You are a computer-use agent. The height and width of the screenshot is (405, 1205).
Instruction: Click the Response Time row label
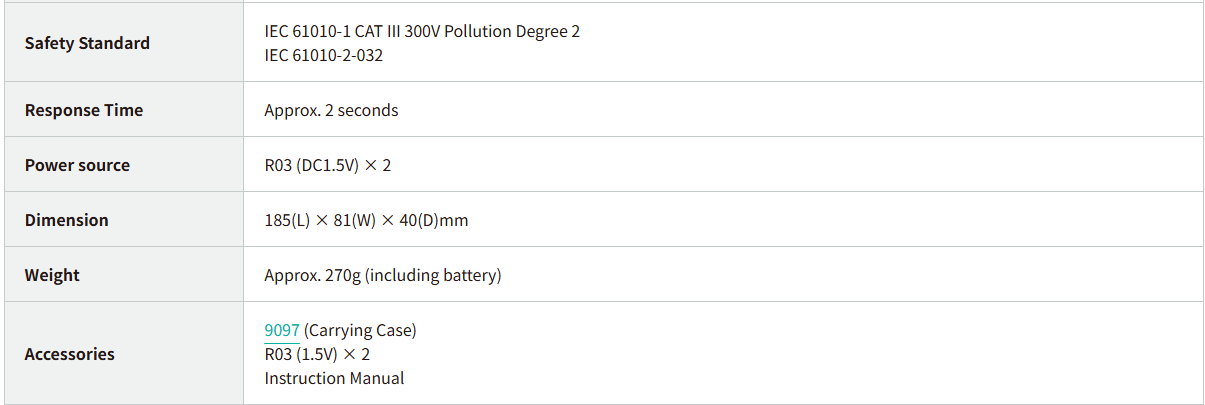[x=84, y=110]
